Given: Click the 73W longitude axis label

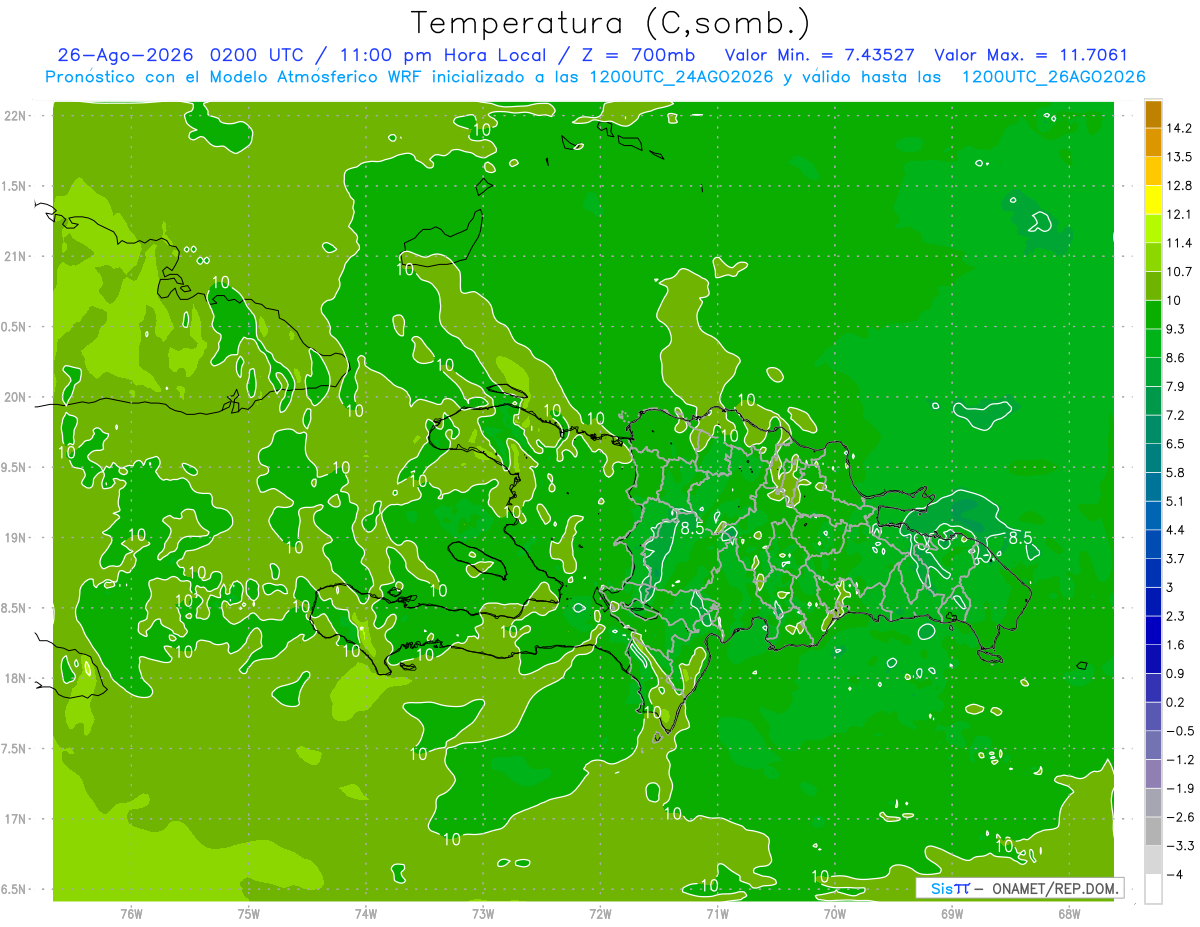Looking at the screenshot, I should tap(483, 913).
